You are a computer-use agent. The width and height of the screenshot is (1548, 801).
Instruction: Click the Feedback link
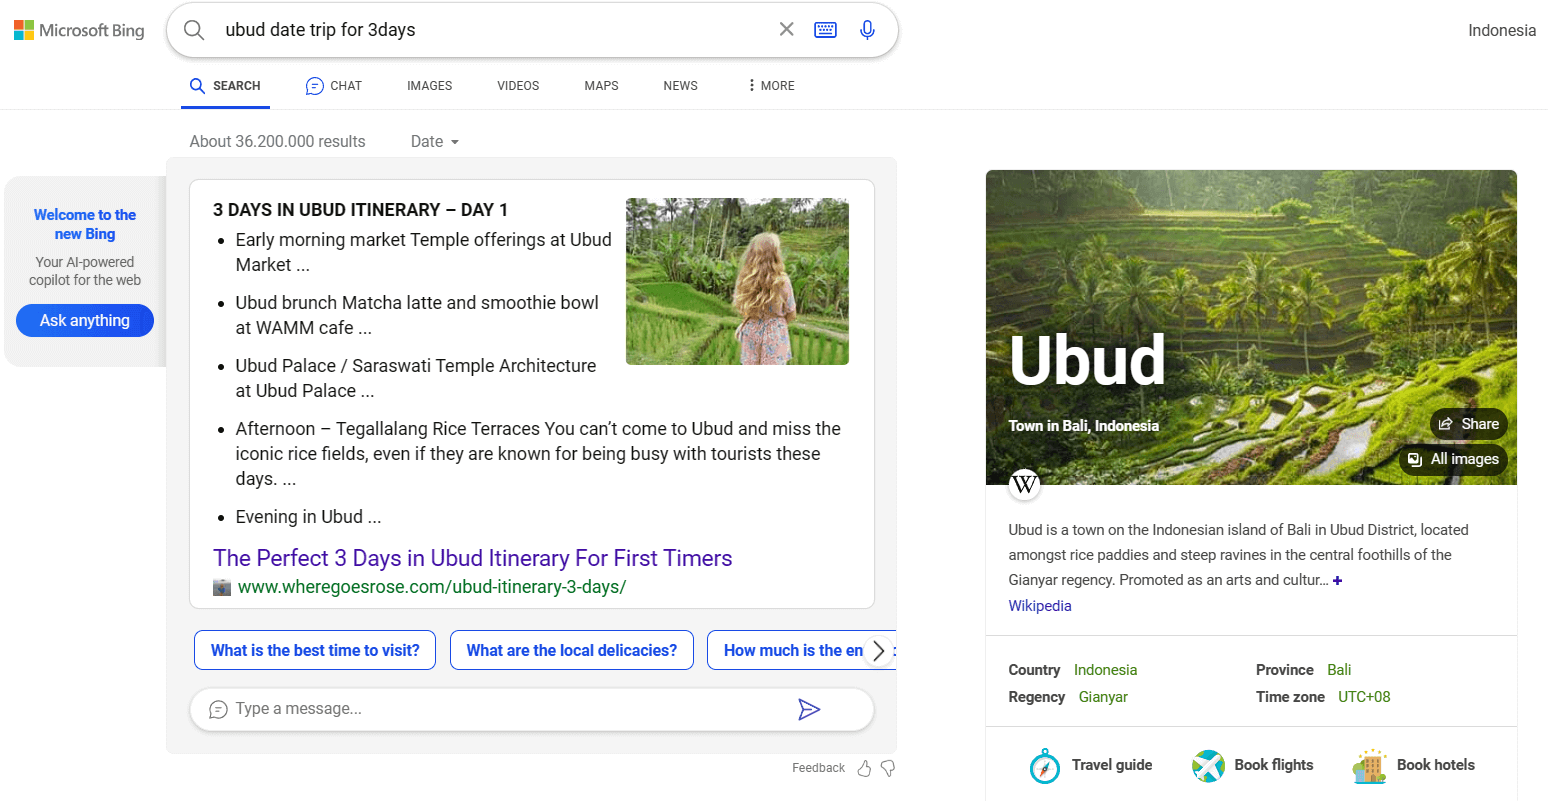click(818, 768)
